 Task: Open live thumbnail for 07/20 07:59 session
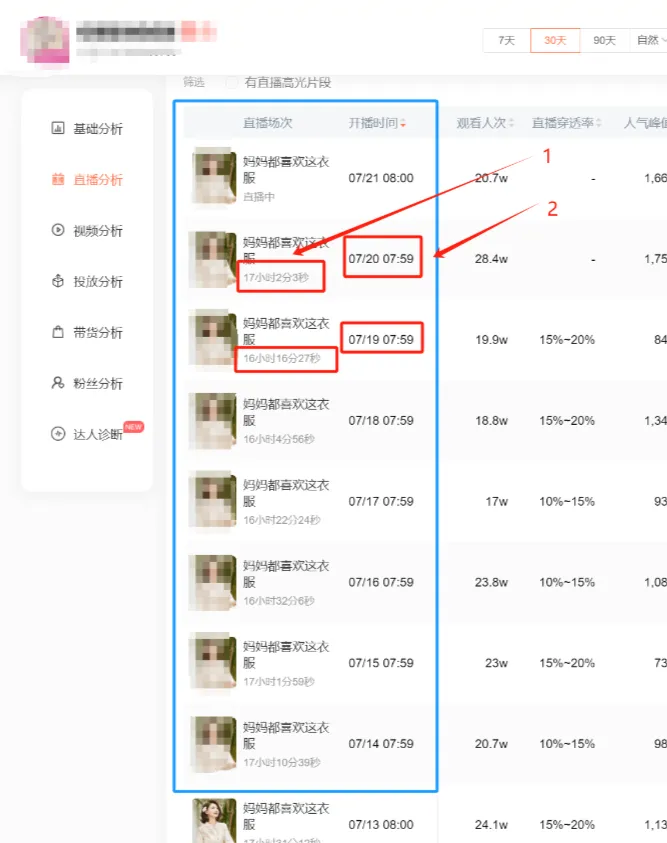tap(214, 259)
